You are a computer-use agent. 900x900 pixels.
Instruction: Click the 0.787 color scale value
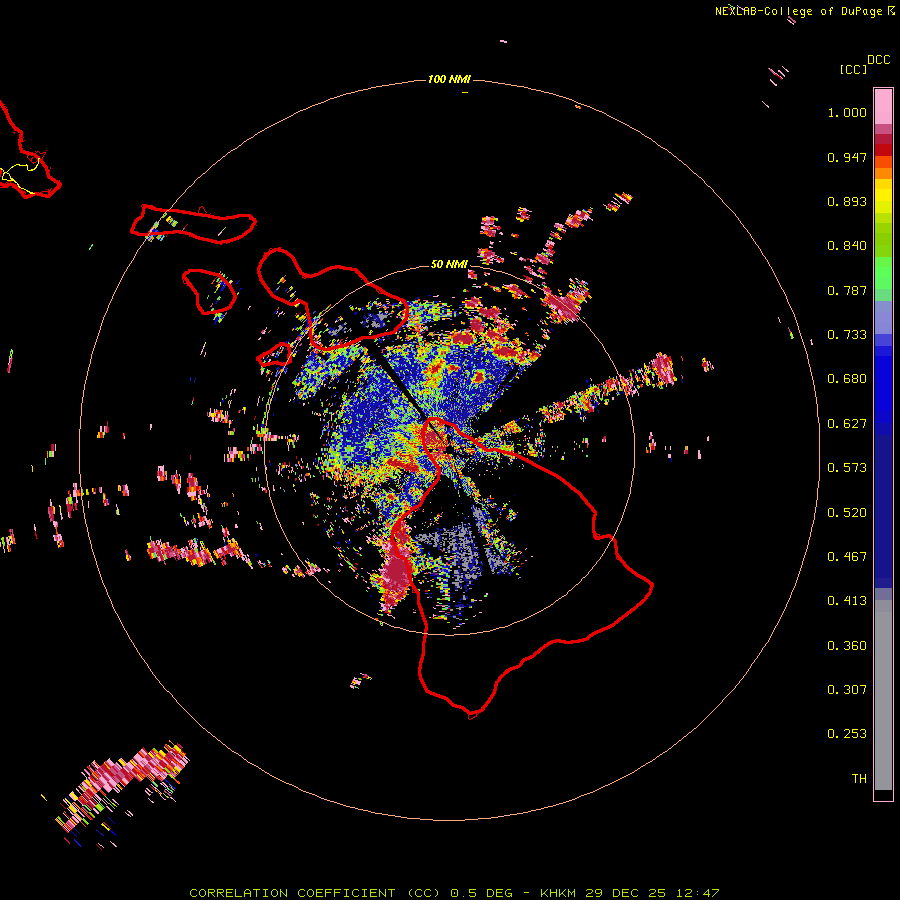click(847, 290)
